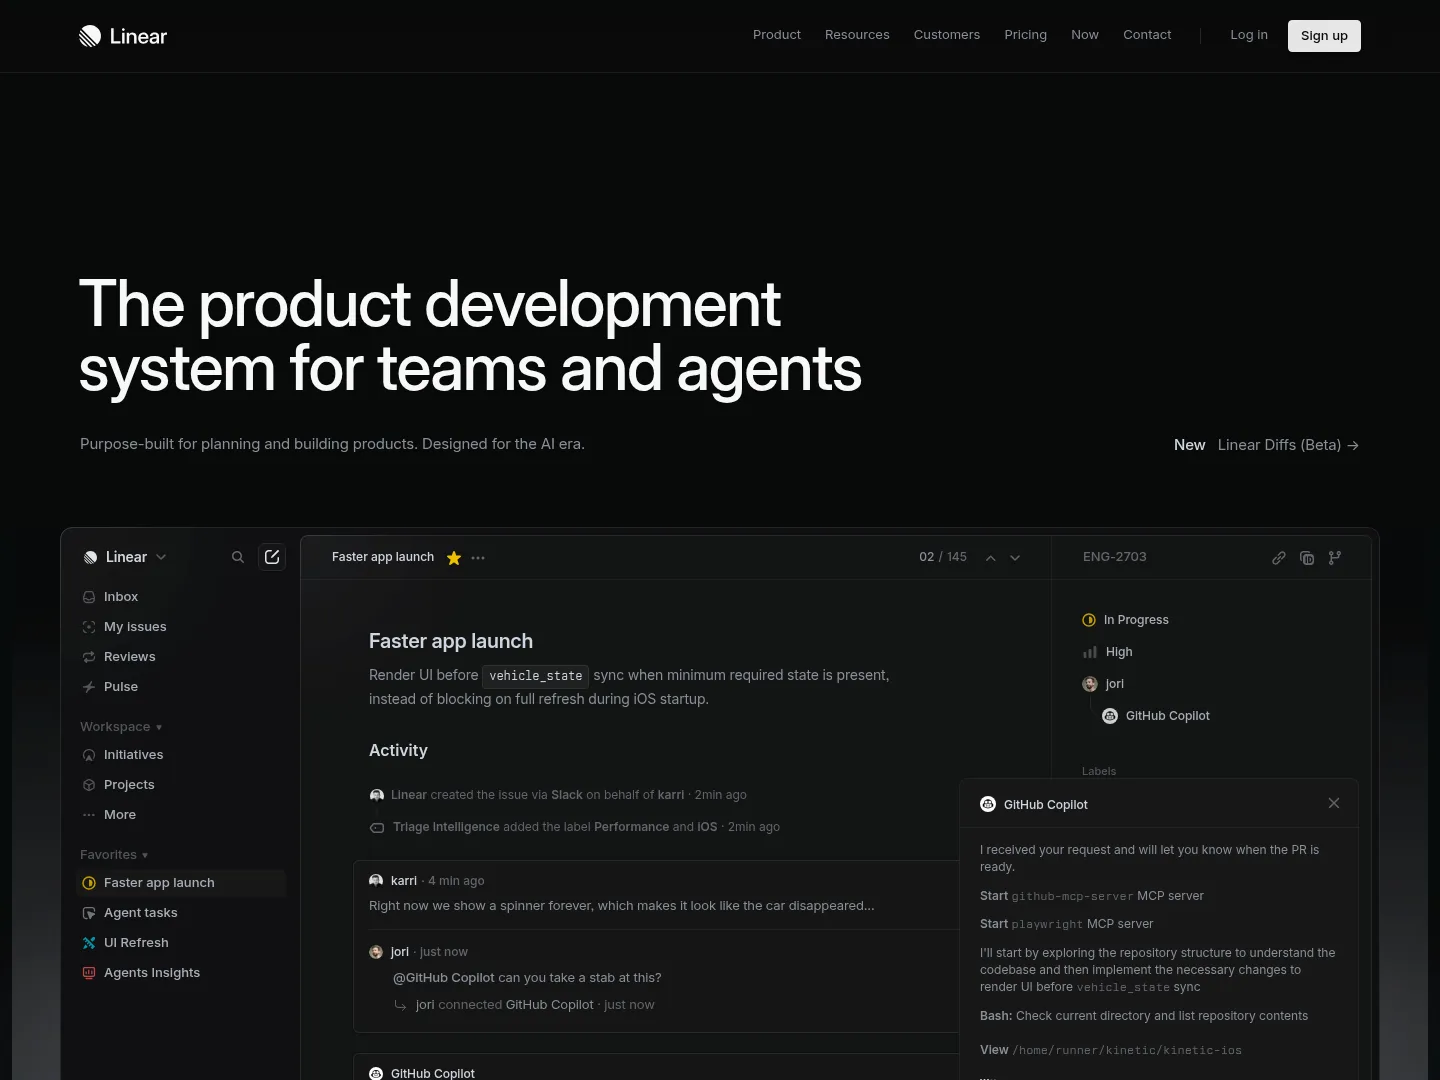Click the GitHub Copilot icon in the popup header

[x=988, y=804]
